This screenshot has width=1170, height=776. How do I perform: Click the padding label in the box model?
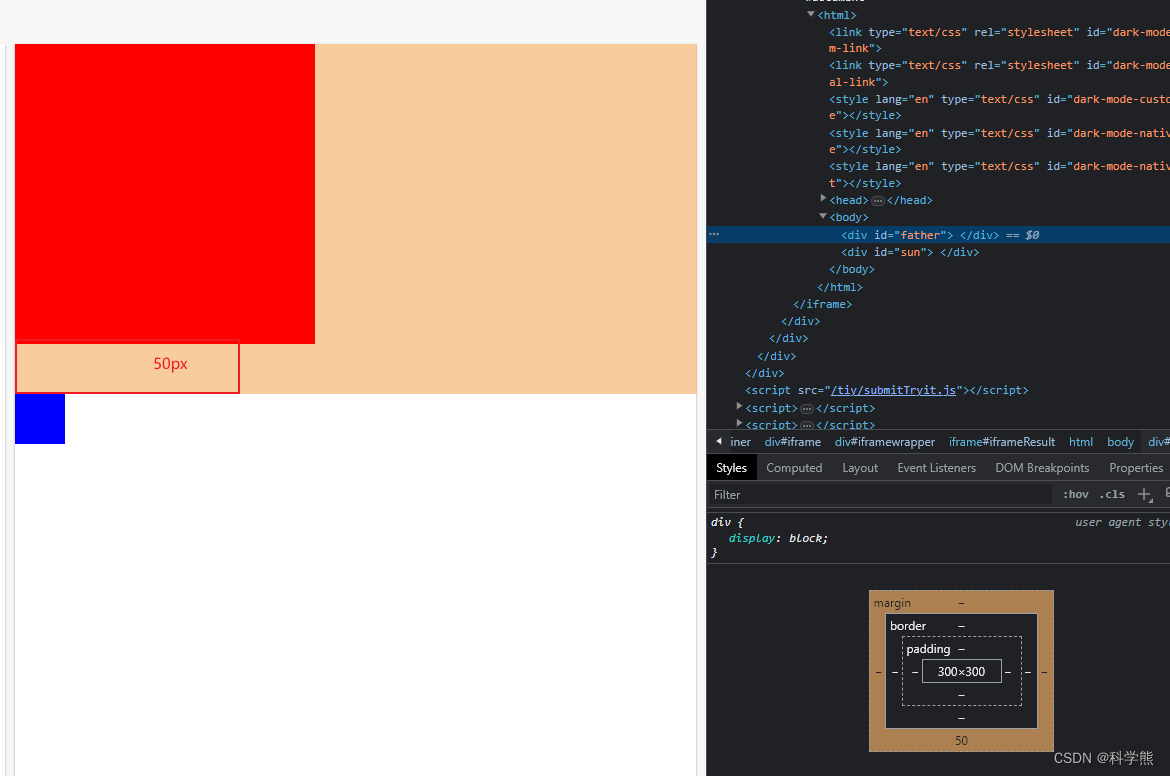pyautogui.click(x=928, y=649)
